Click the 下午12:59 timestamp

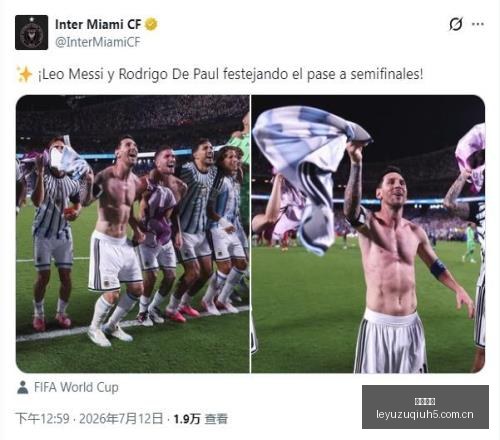(x=43, y=419)
